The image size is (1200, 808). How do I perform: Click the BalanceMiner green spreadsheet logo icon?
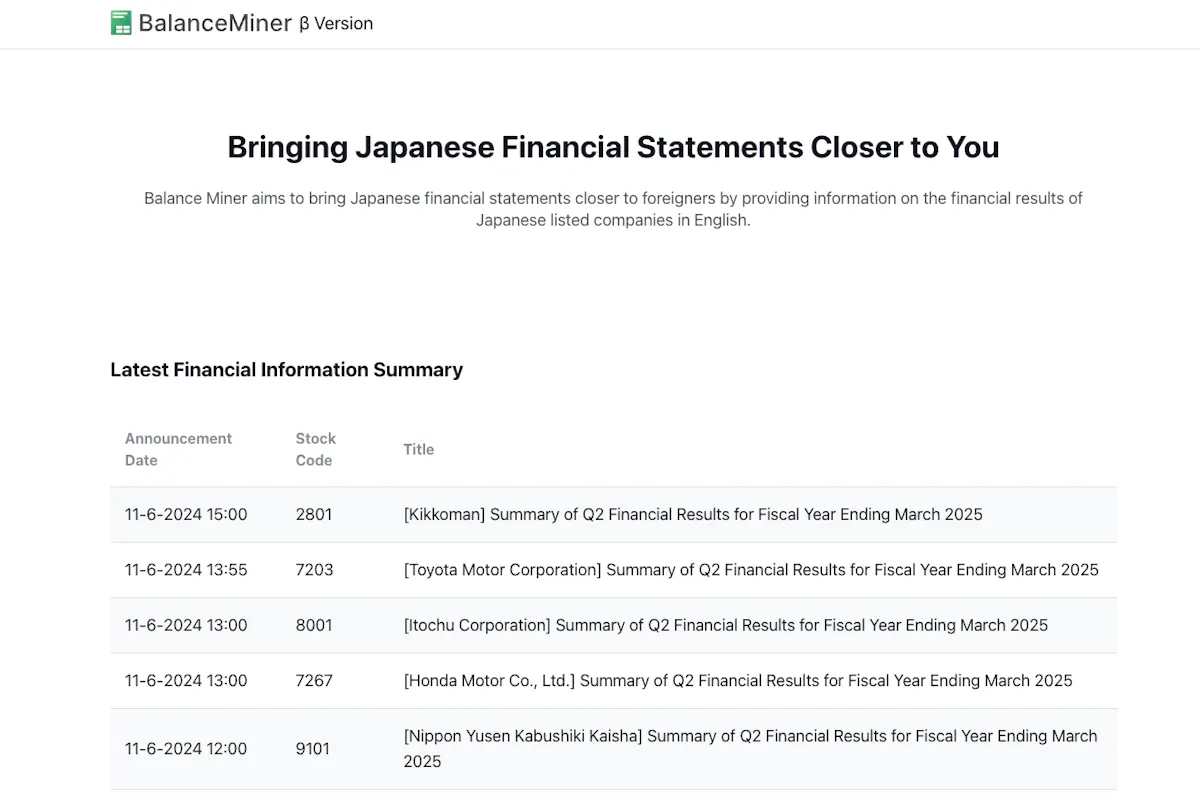coord(121,23)
